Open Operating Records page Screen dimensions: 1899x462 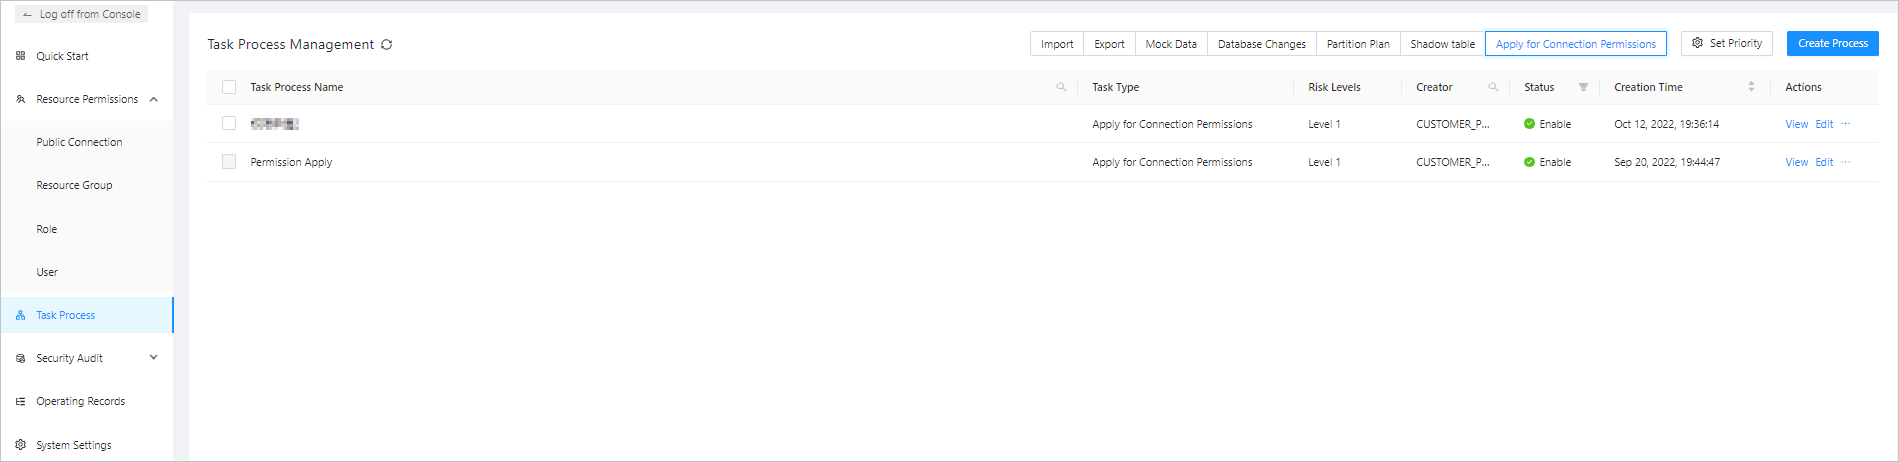click(81, 401)
